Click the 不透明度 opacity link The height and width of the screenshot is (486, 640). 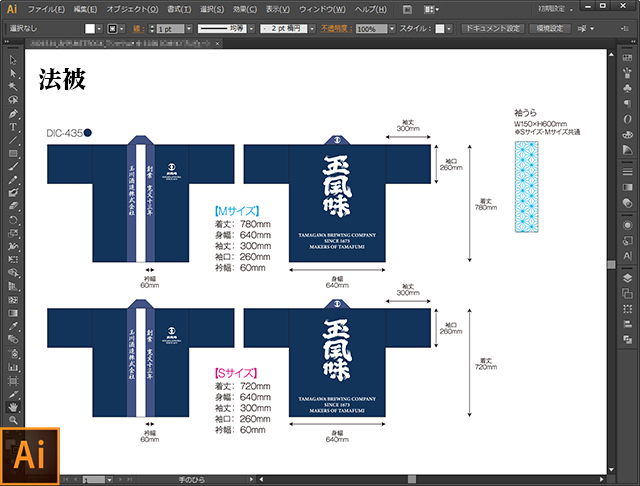pos(336,29)
